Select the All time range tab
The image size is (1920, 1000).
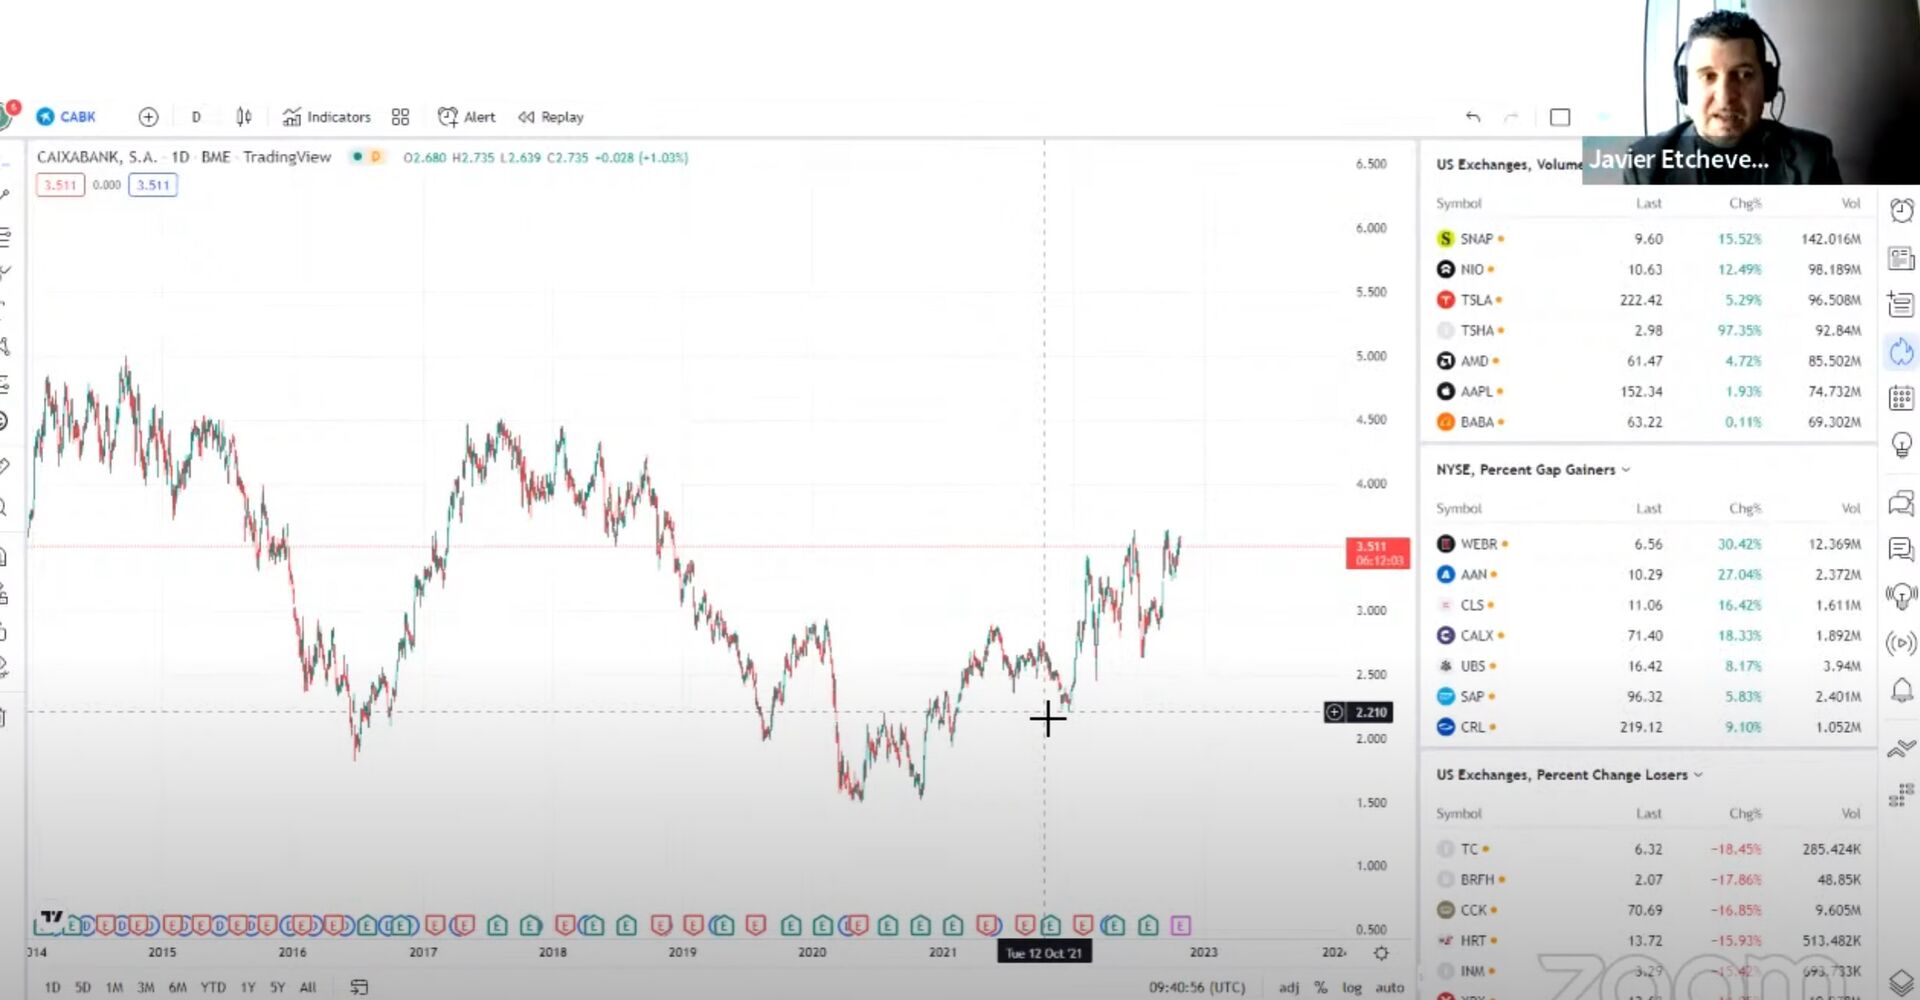pos(308,987)
